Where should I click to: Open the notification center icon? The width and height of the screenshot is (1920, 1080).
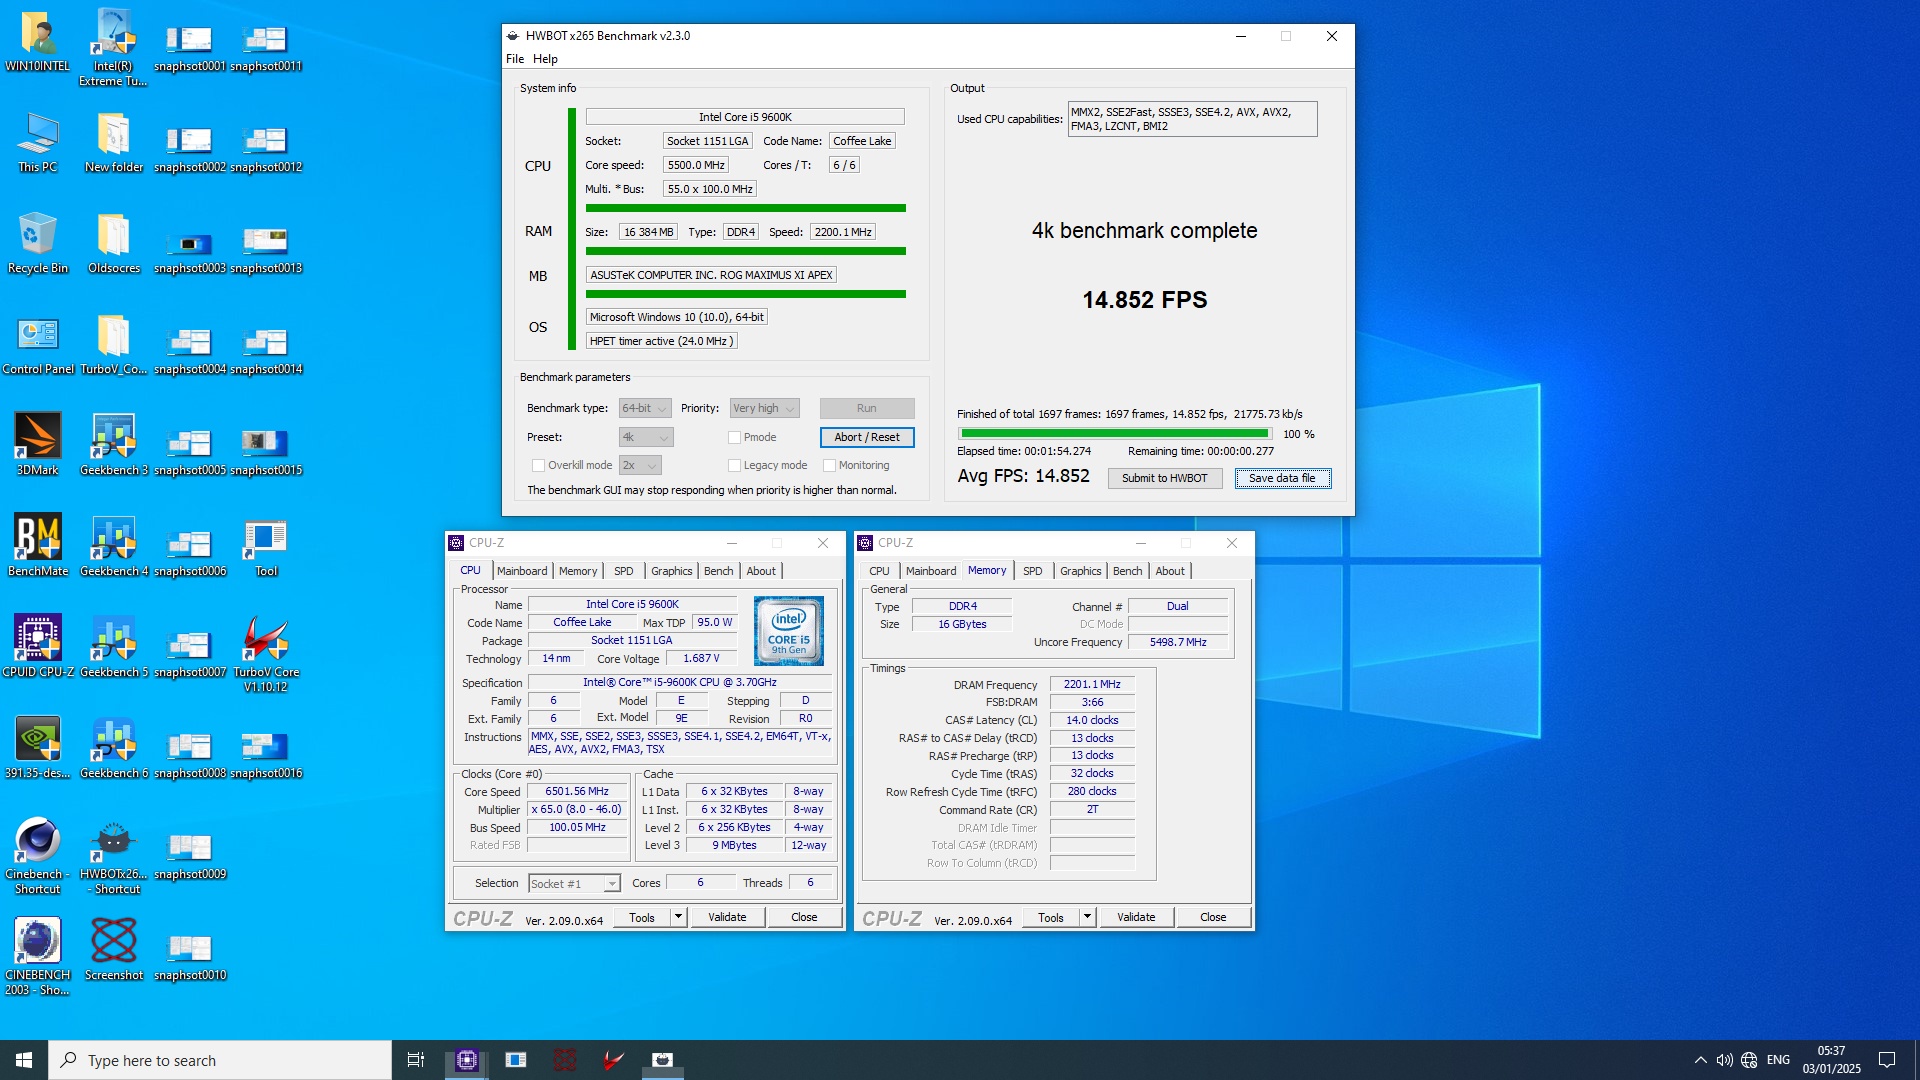[x=1887, y=1060]
